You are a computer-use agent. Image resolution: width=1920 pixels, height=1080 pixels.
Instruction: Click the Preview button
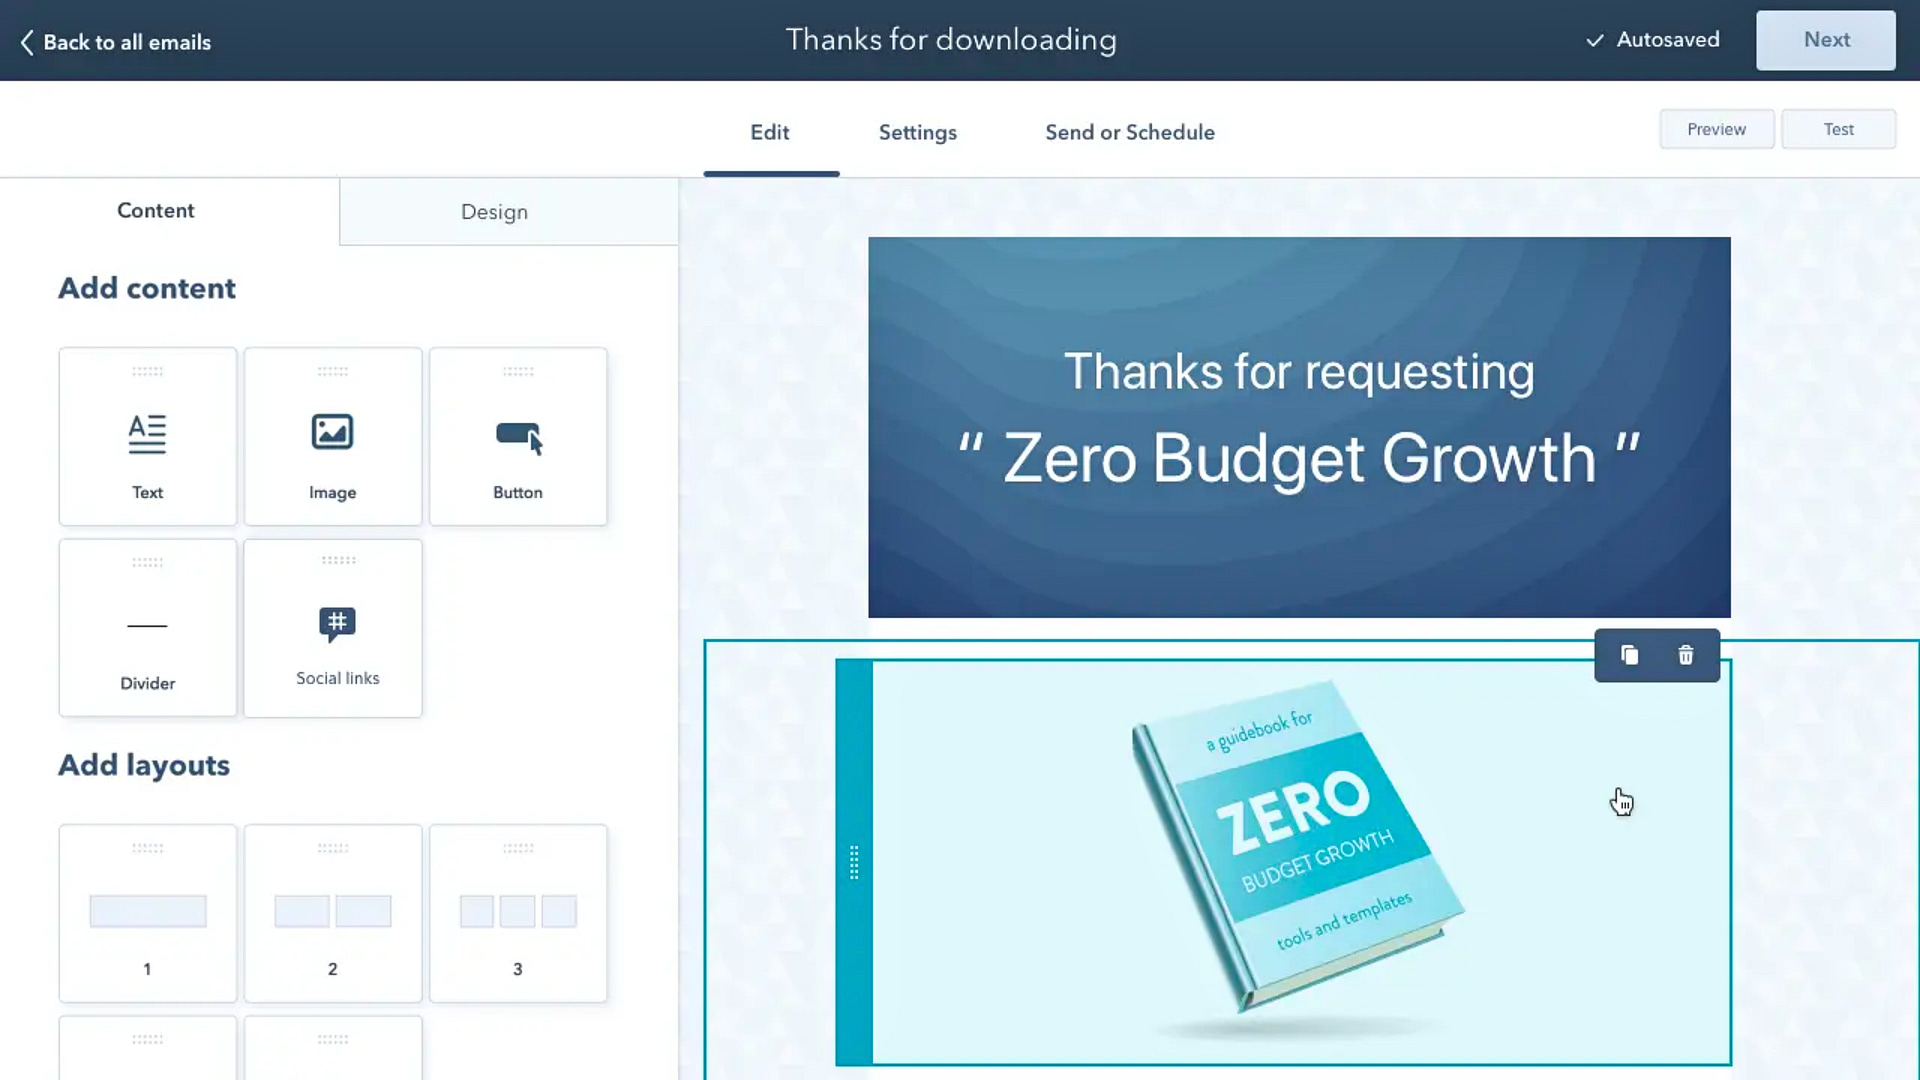1716,128
